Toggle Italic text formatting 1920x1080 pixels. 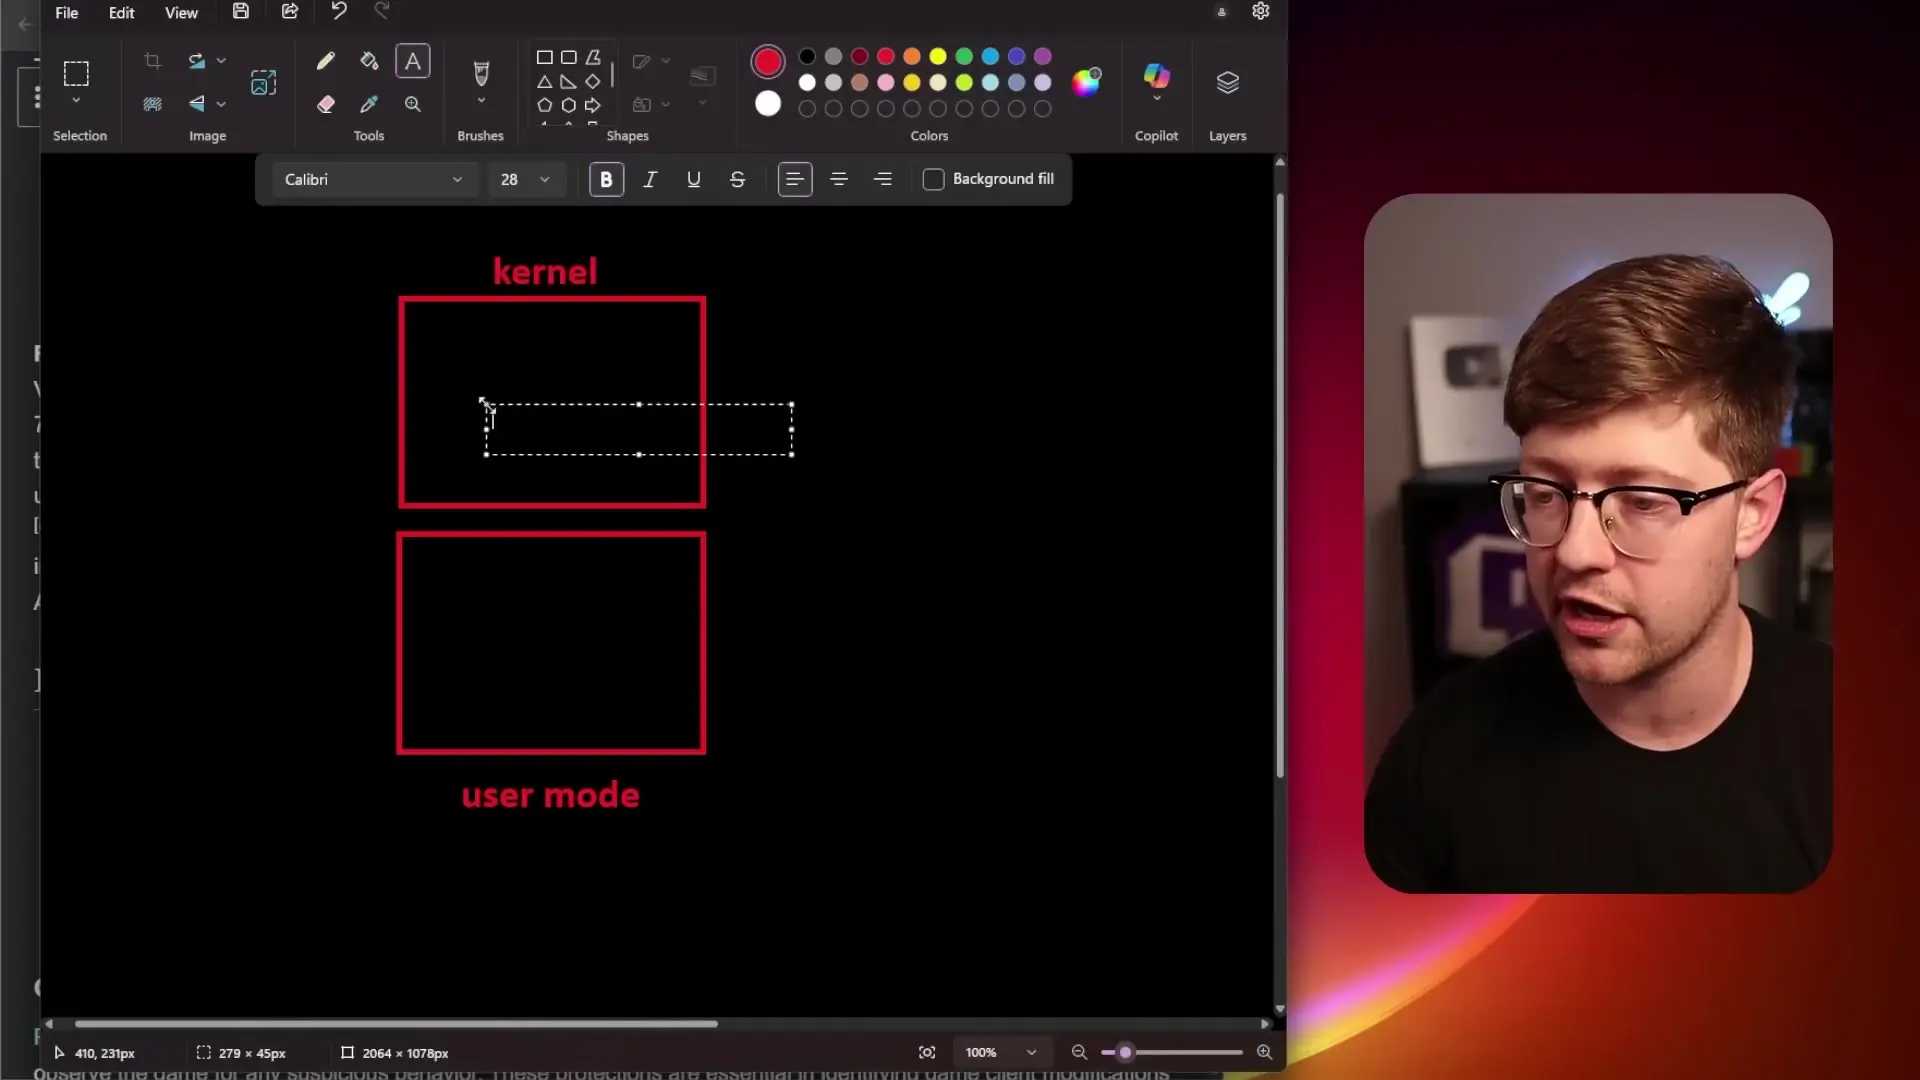(x=650, y=179)
